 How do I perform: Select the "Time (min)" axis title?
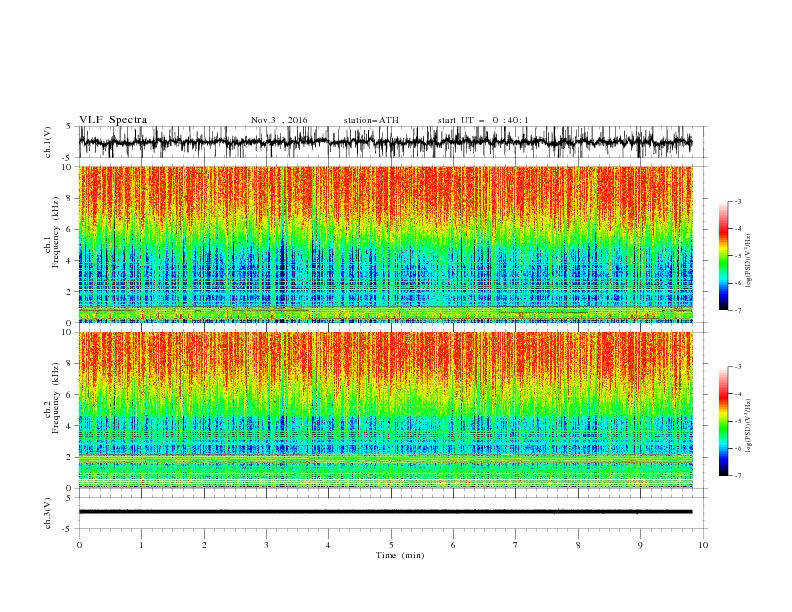pyautogui.click(x=400, y=555)
